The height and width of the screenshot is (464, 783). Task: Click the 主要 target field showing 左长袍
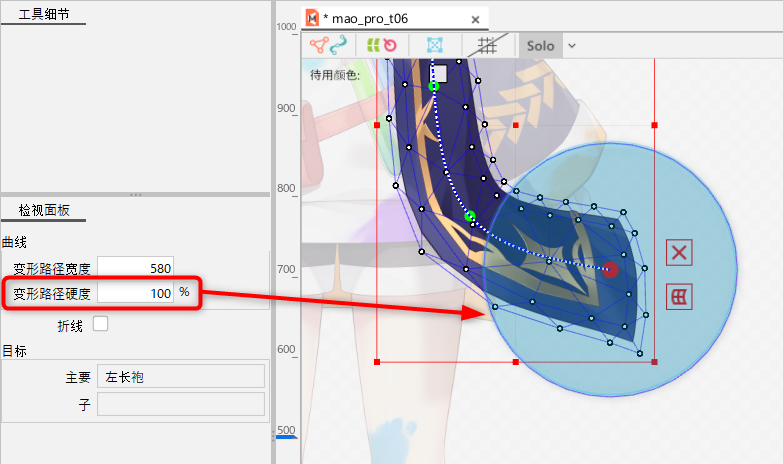pyautogui.click(x=180, y=376)
